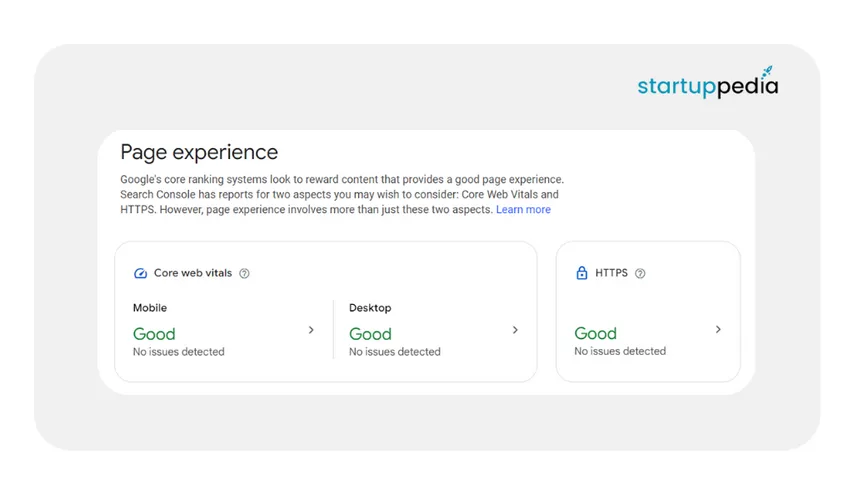Screen dimensions: 853x484
Task: Follow the Learn more link
Action: click(x=523, y=210)
